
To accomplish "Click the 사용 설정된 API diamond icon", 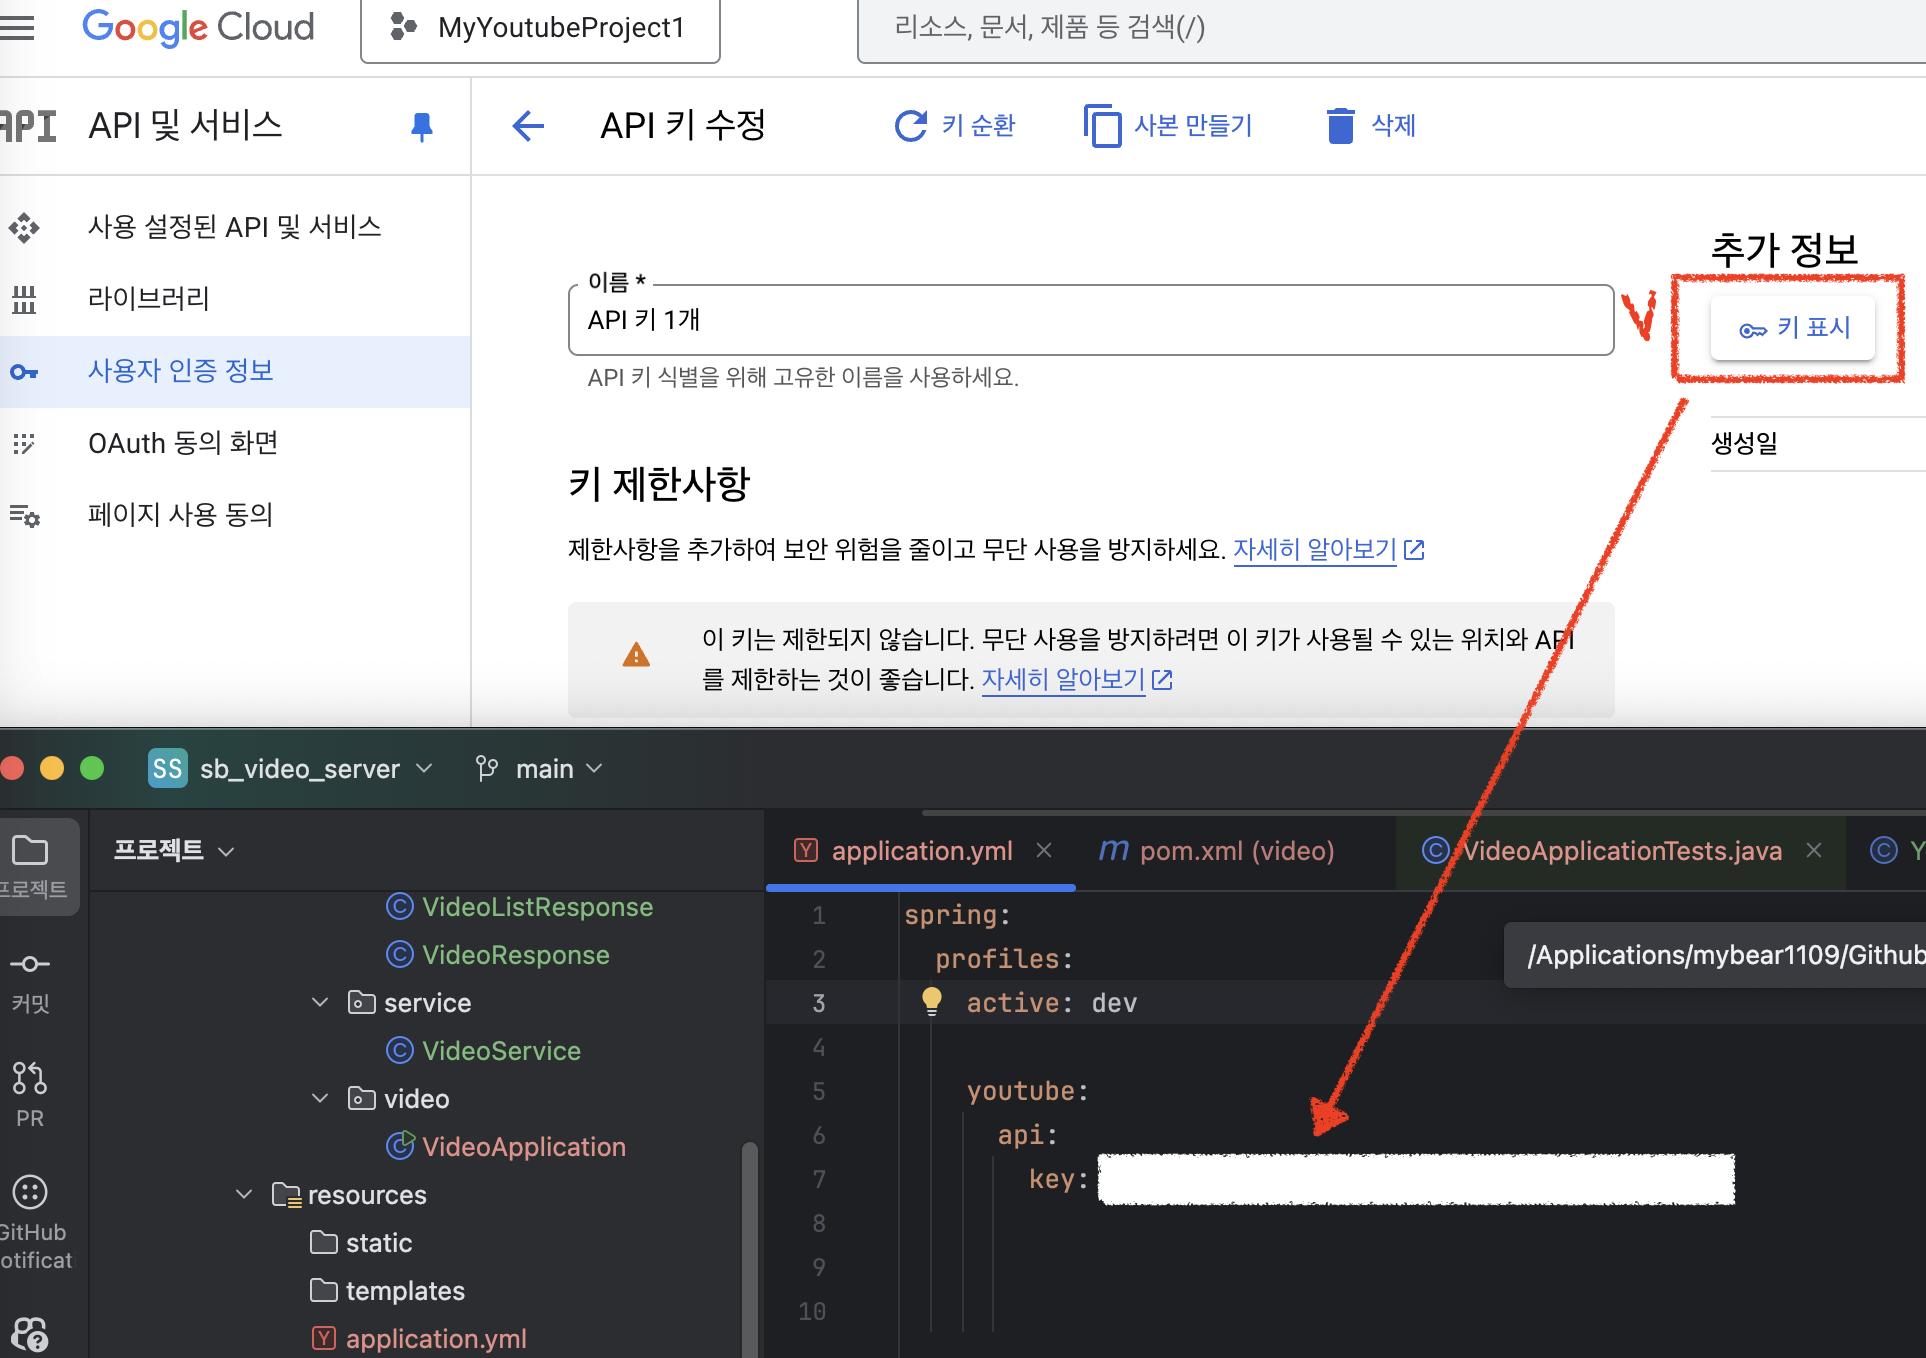I will coord(24,228).
